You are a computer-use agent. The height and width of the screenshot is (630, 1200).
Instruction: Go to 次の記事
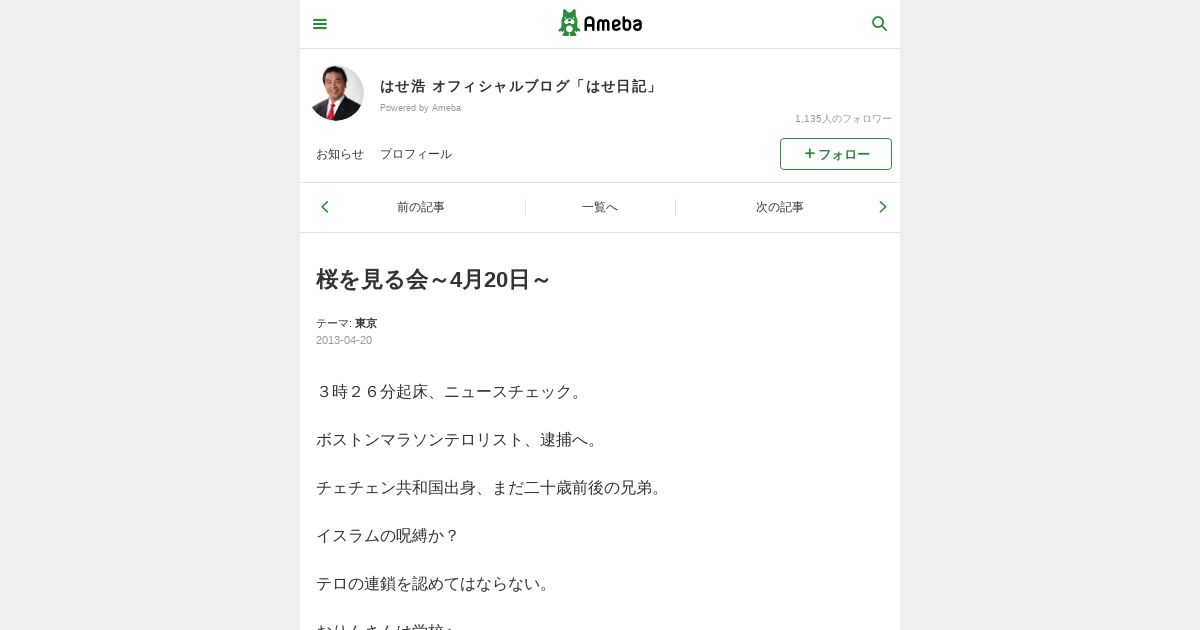tap(780, 207)
